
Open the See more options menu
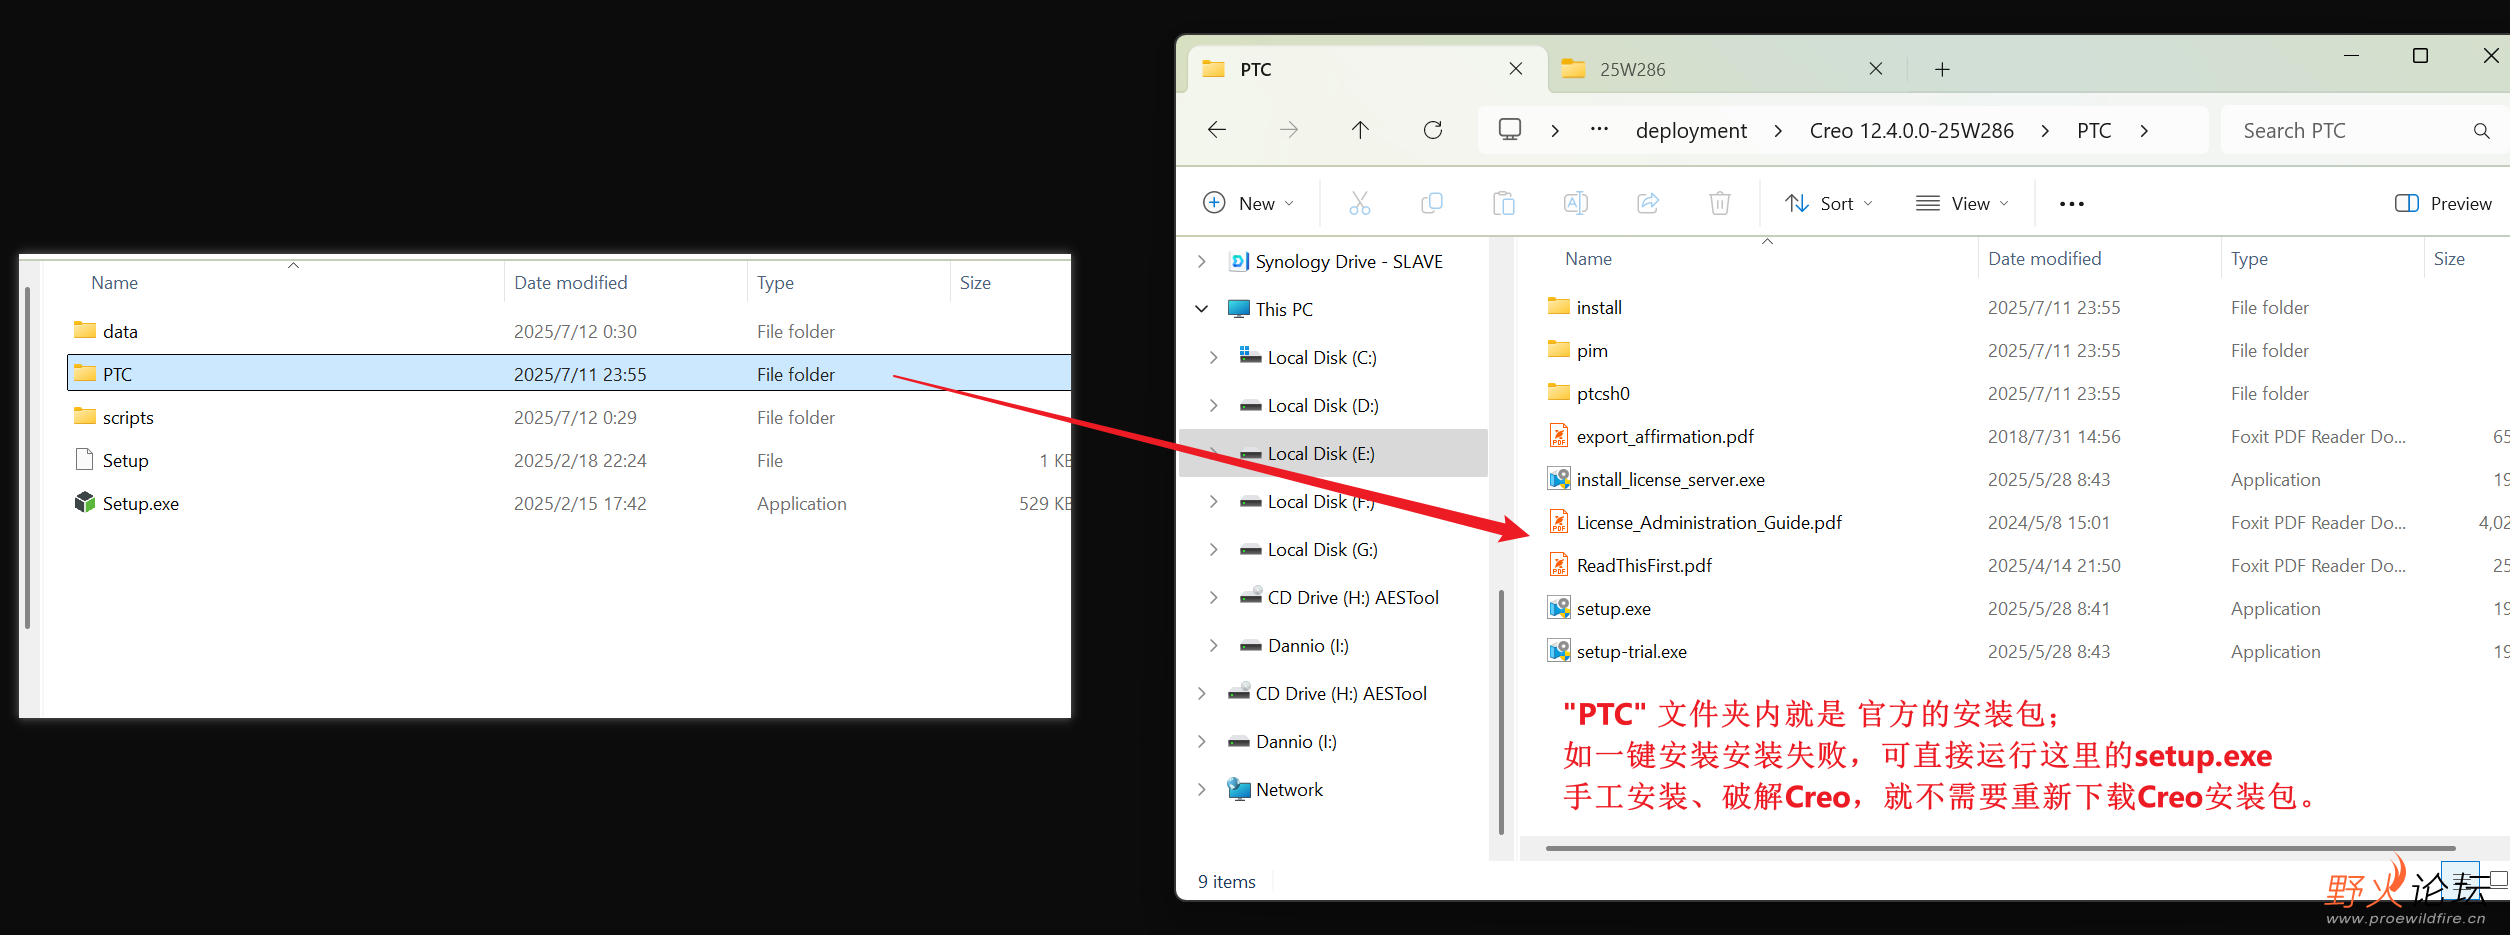2072,204
